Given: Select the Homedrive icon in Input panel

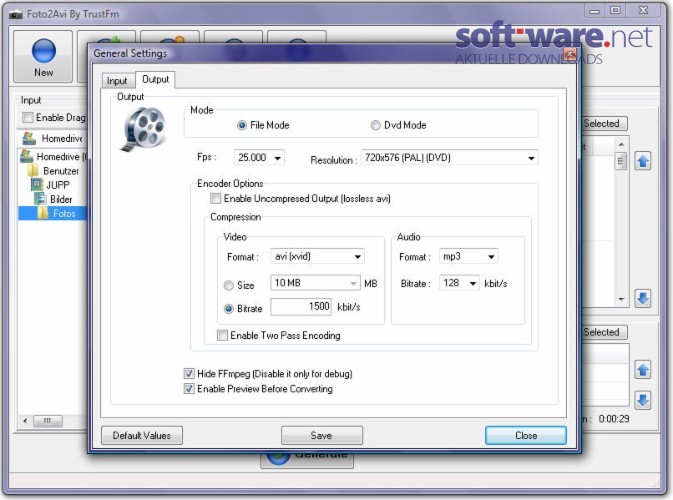Looking at the screenshot, I should [x=29, y=138].
